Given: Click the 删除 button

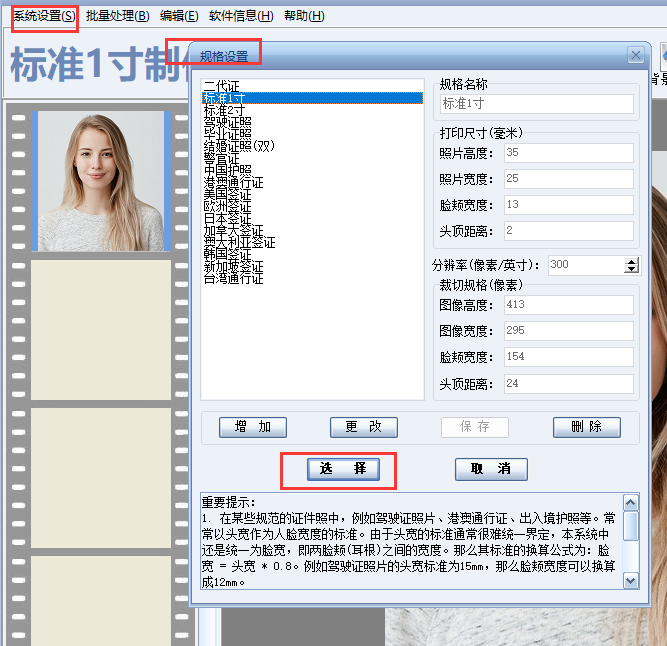Looking at the screenshot, I should [x=587, y=427].
